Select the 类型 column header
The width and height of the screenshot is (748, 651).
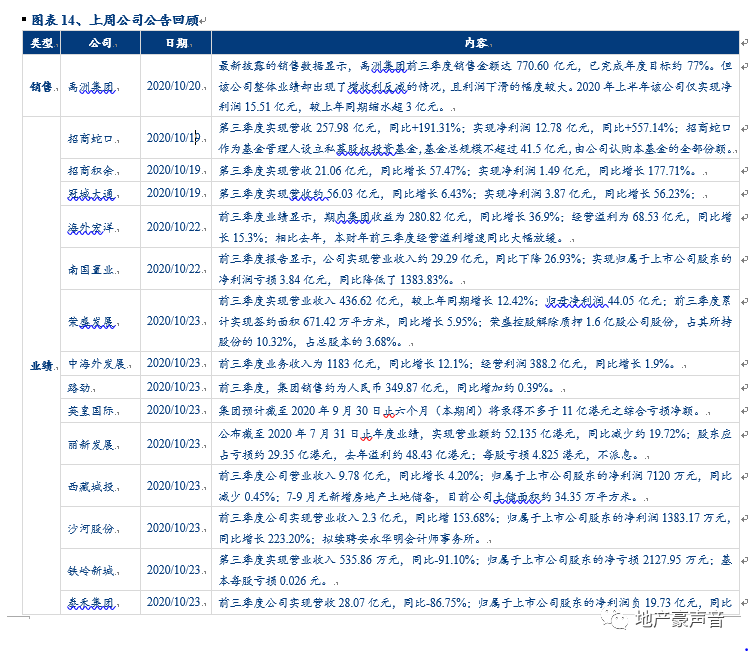[42, 43]
